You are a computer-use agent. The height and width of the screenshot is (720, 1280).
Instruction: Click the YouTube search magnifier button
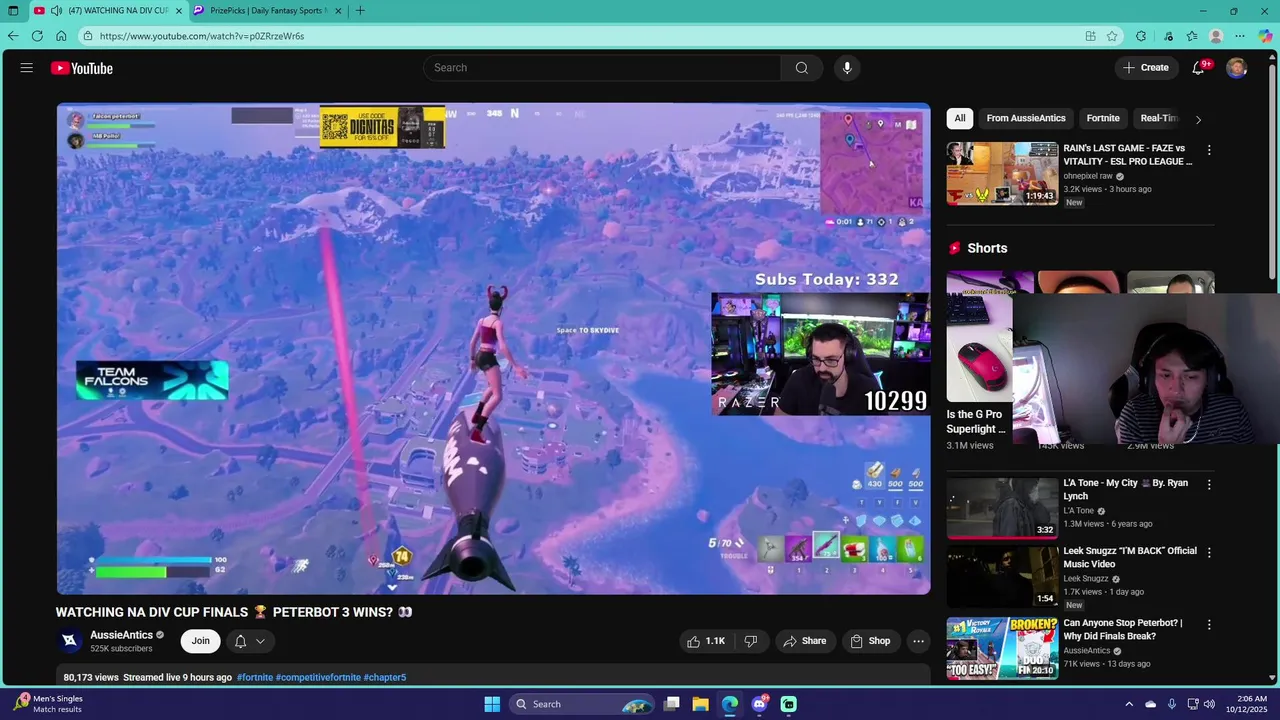[x=801, y=68]
